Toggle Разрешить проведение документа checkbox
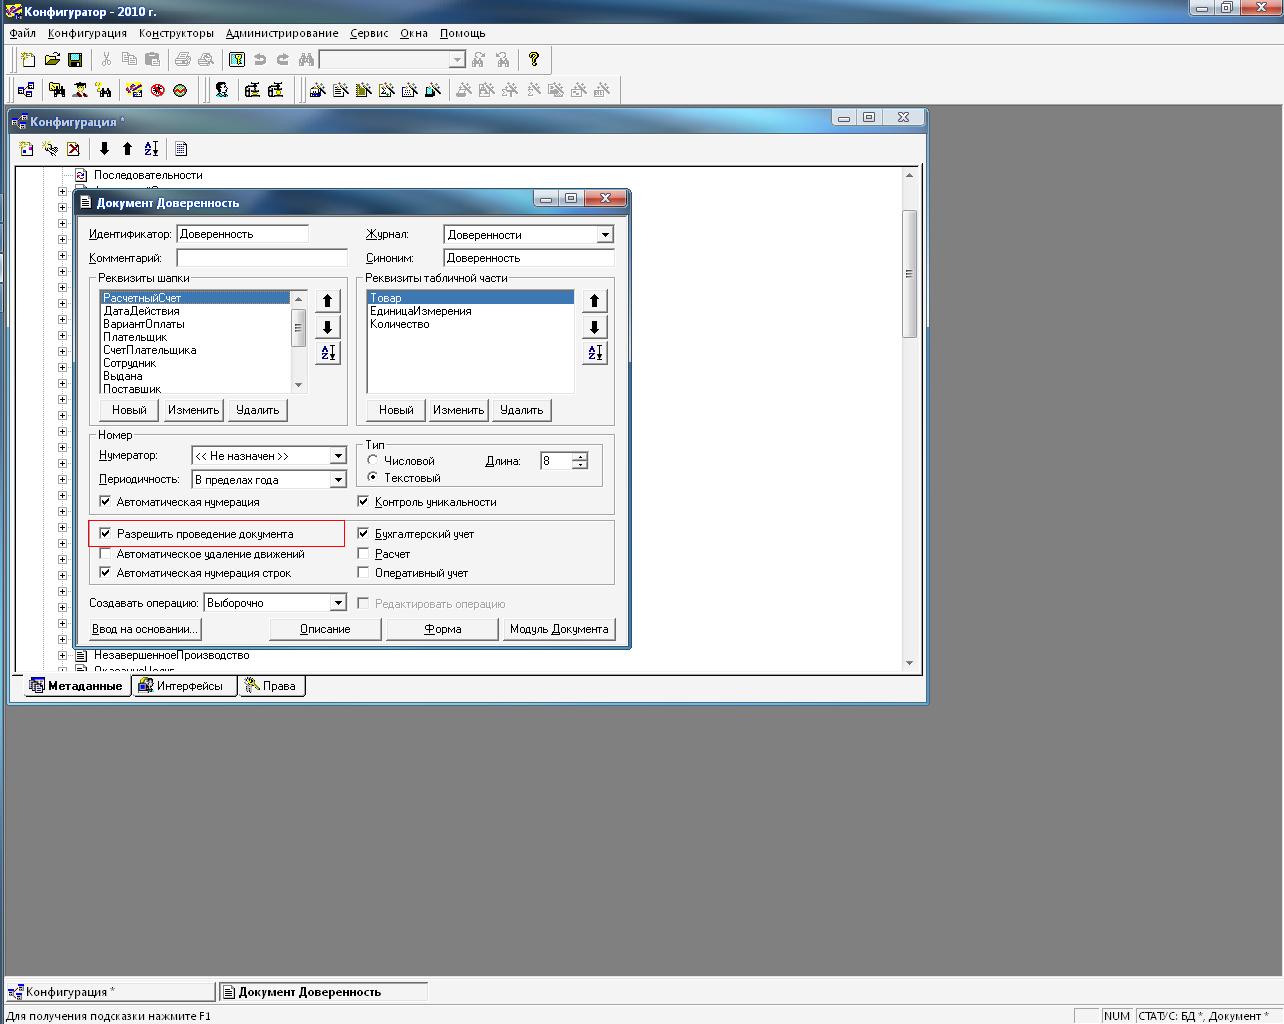Viewport: 1284px width, 1024px height. coord(105,534)
